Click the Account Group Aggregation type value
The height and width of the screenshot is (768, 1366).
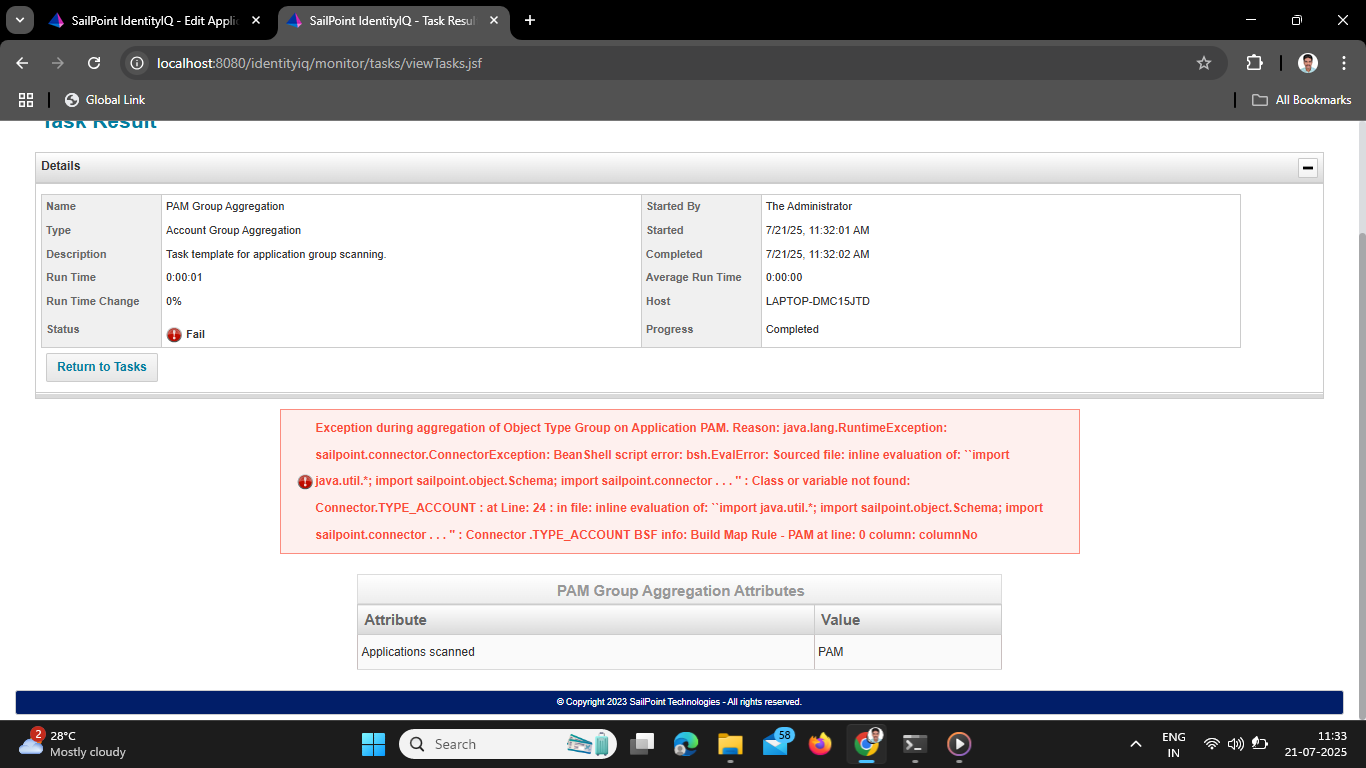tap(233, 230)
